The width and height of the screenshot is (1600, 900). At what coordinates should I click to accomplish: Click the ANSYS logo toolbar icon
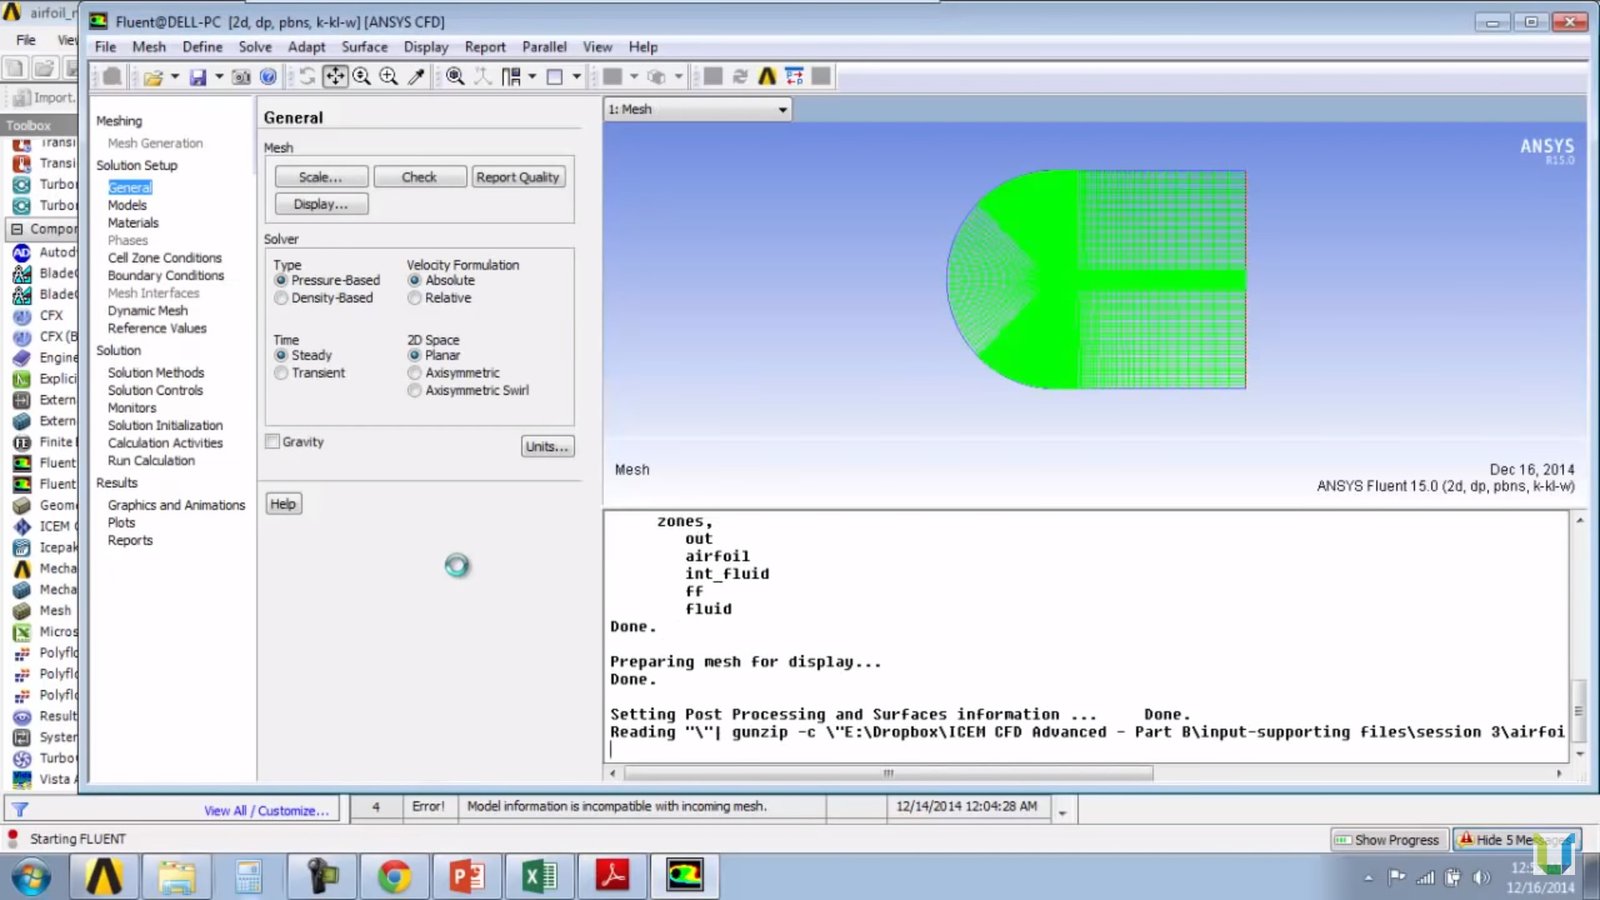tap(767, 77)
